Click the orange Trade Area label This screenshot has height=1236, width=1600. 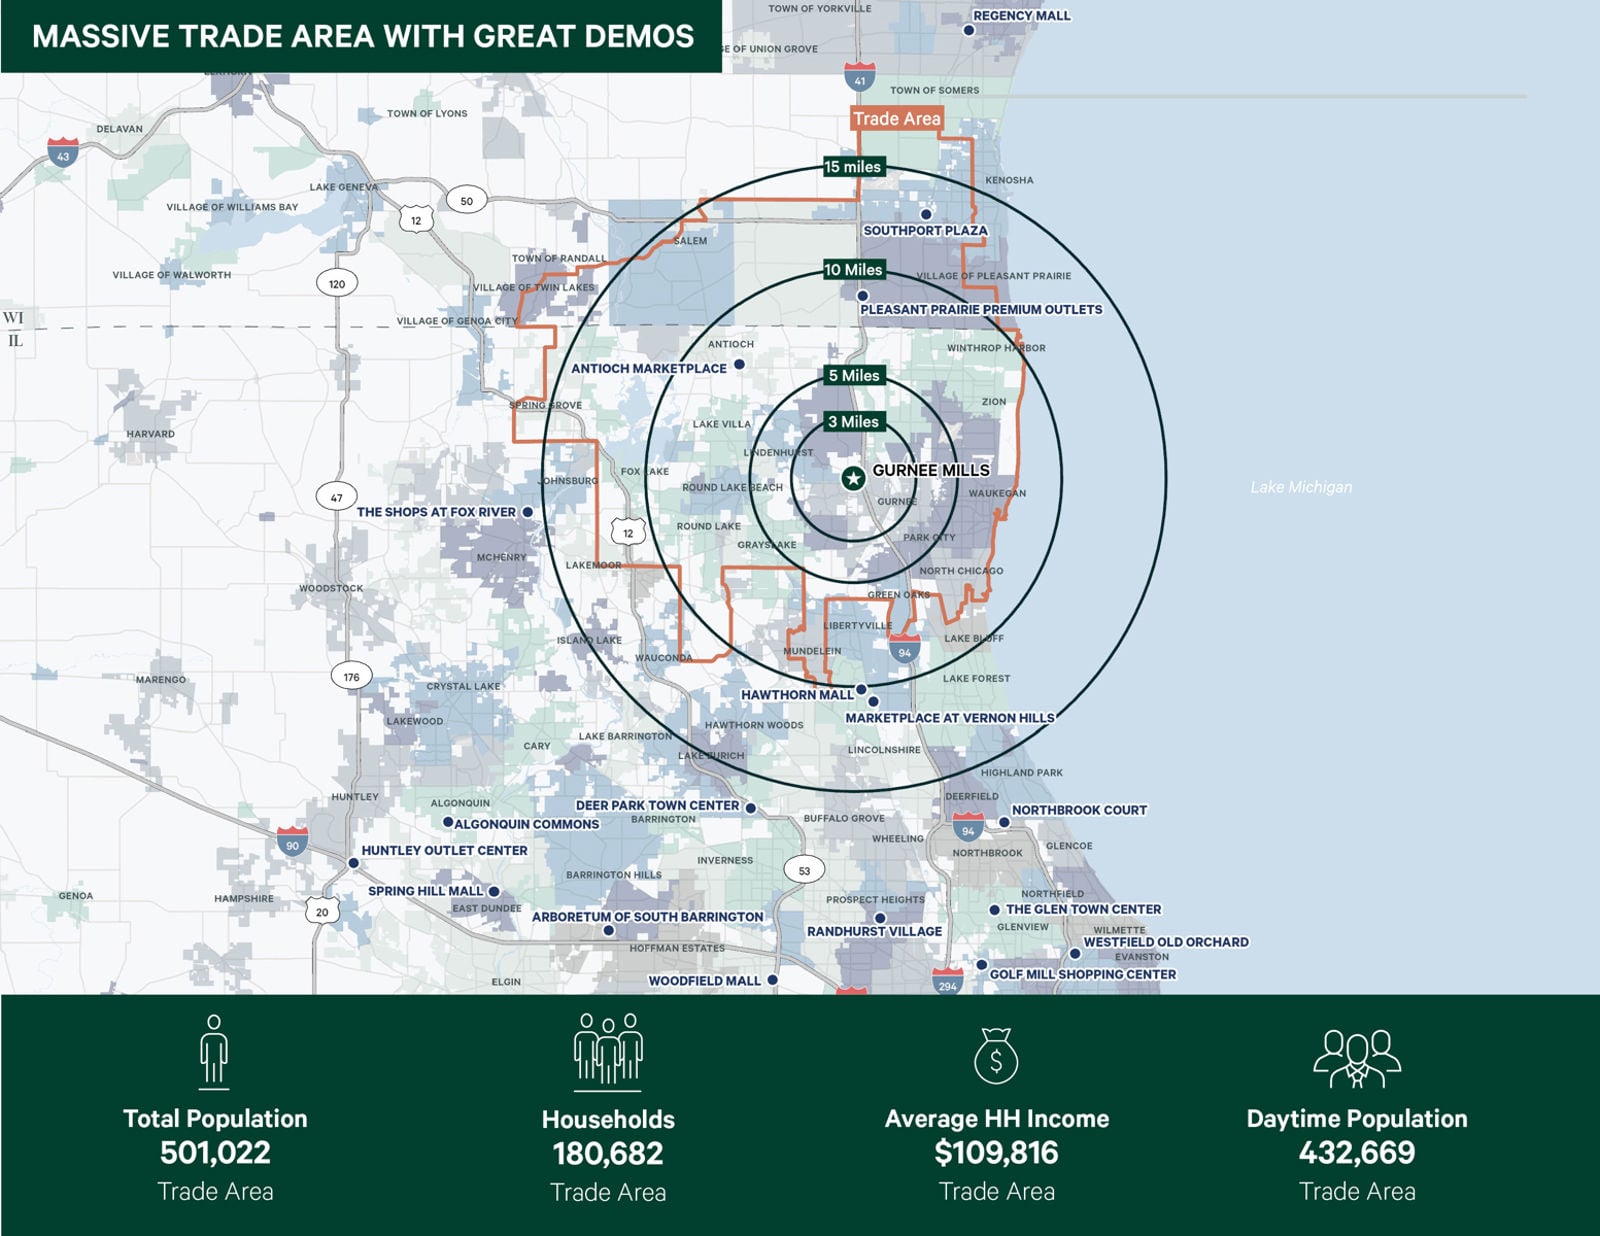click(896, 118)
